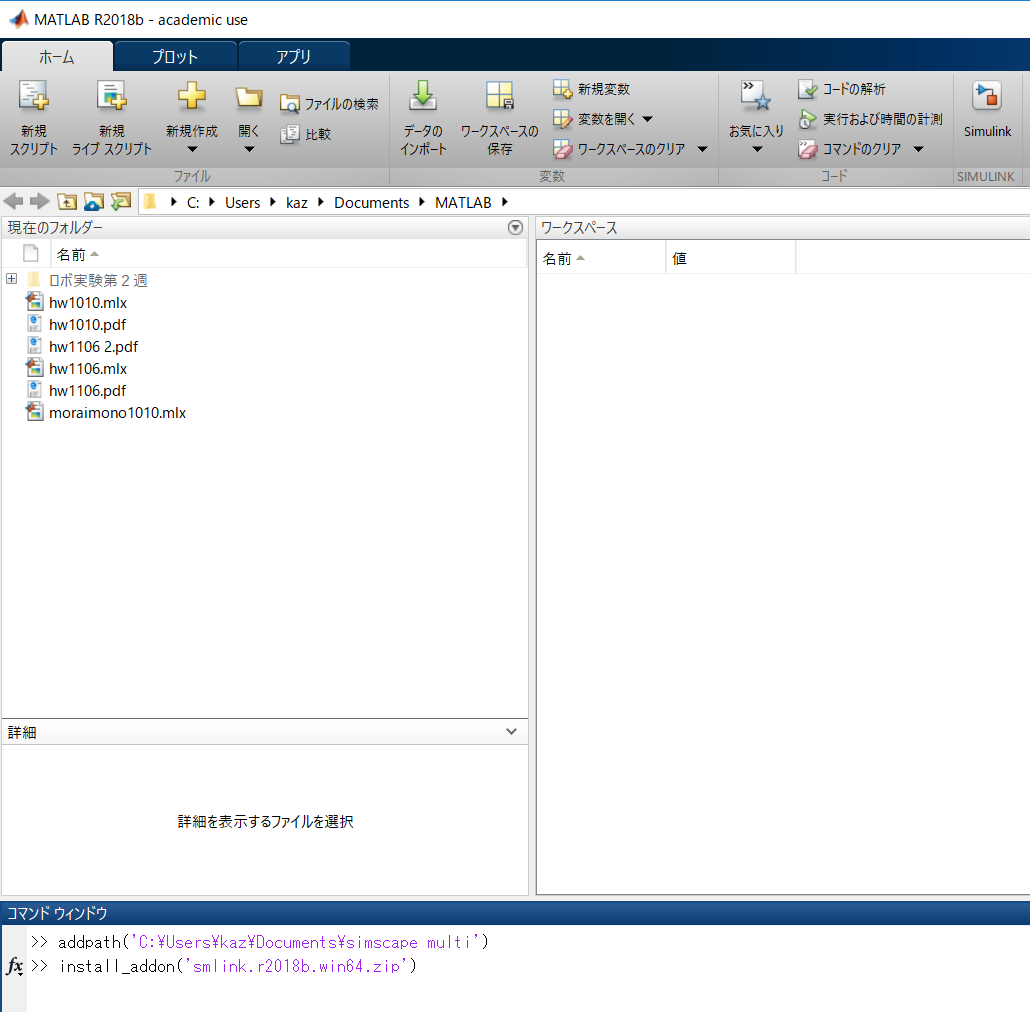Click the ワークスペース panel title
The width and height of the screenshot is (1030, 1012).
[579, 228]
